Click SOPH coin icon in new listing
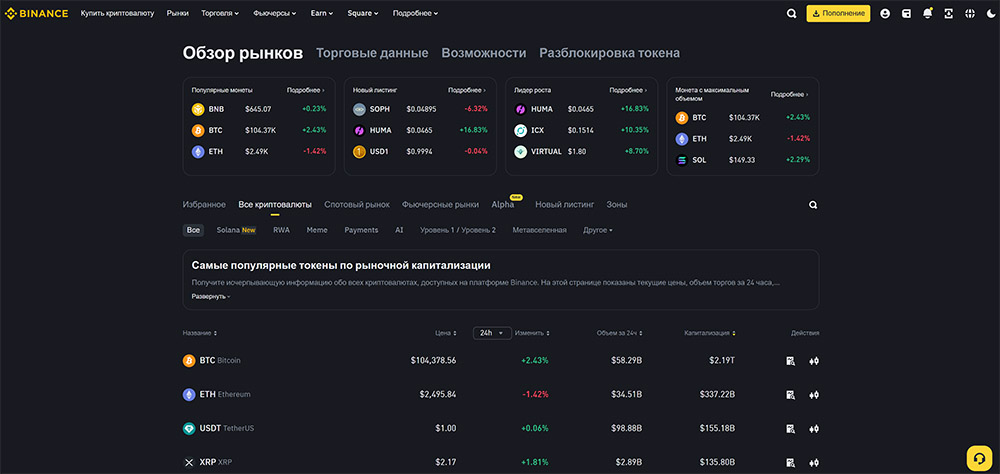 coord(359,109)
